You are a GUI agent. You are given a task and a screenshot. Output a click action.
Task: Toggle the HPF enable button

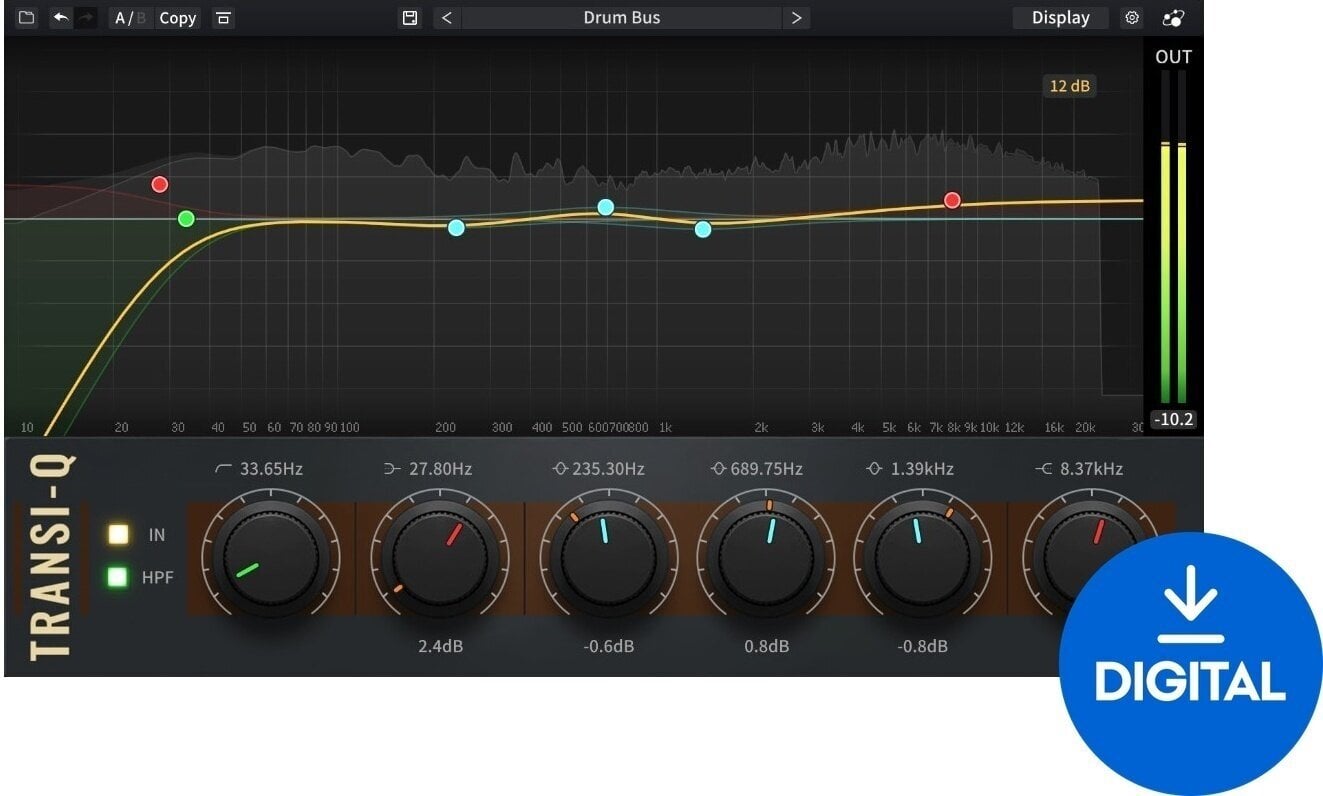point(119,576)
